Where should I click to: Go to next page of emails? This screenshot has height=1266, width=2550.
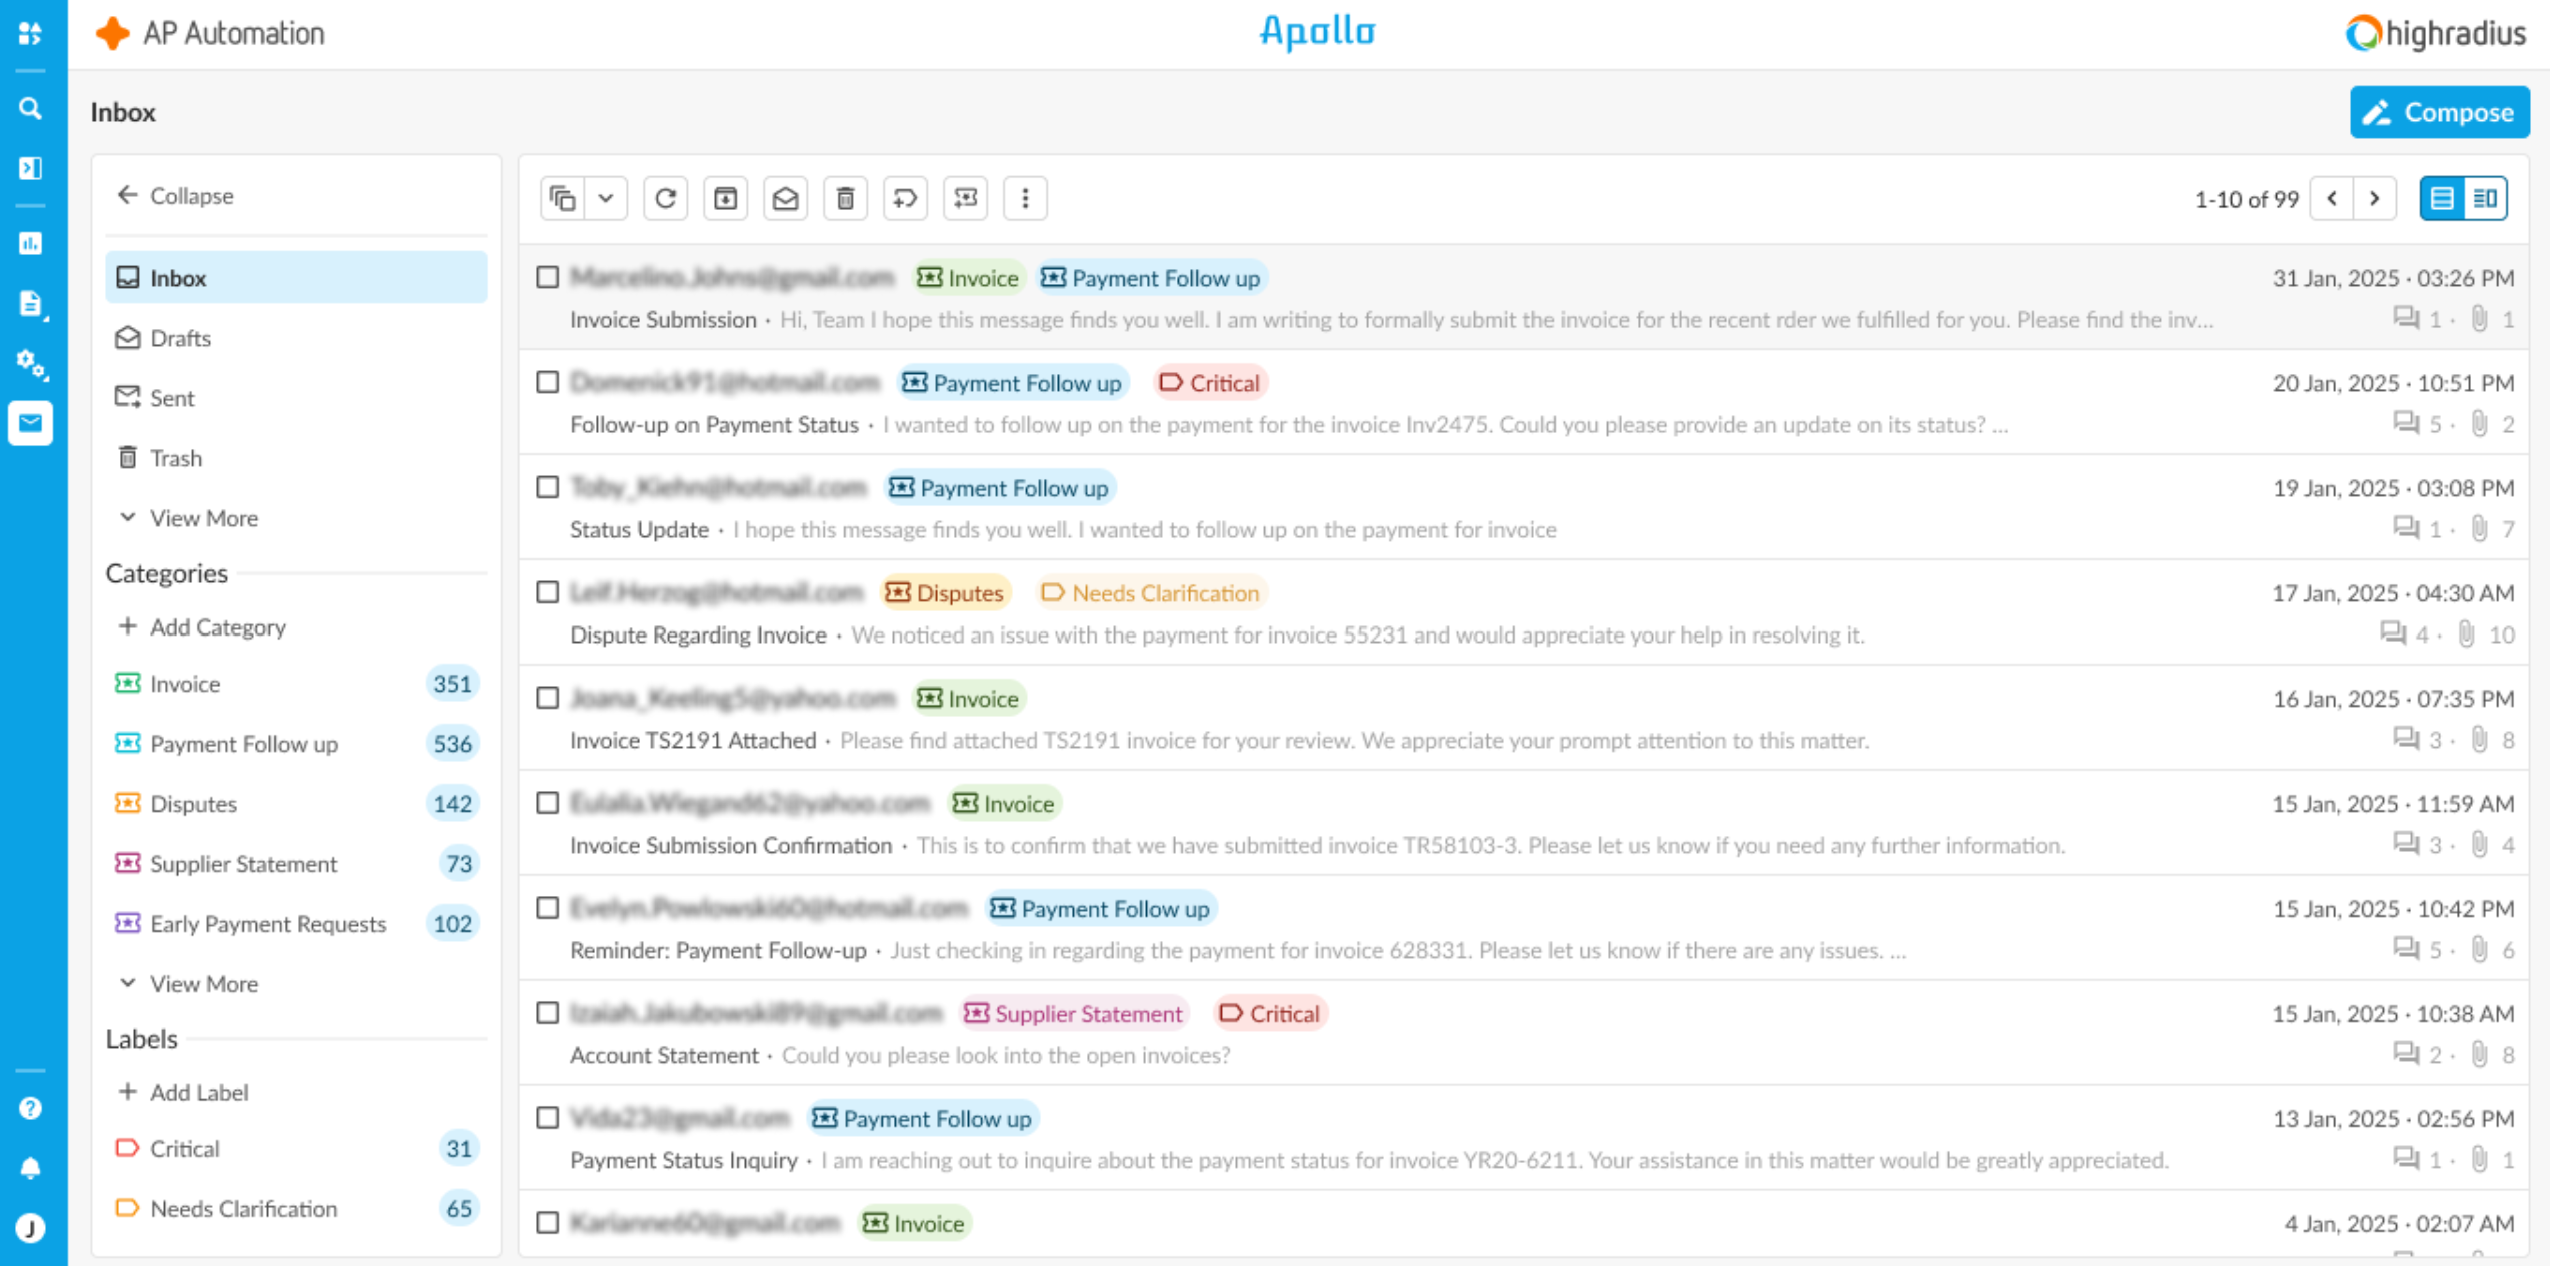[2374, 198]
